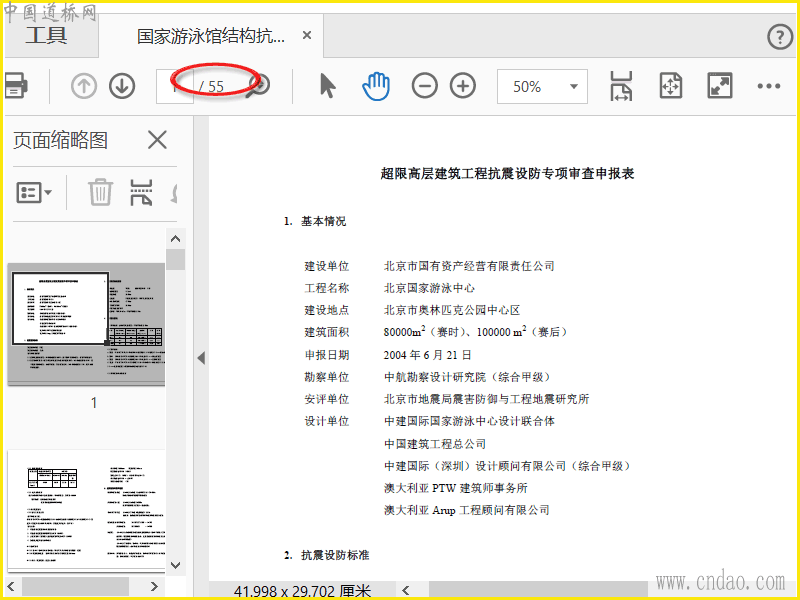Click thumbnail panel scroll right arrow

click(x=154, y=587)
